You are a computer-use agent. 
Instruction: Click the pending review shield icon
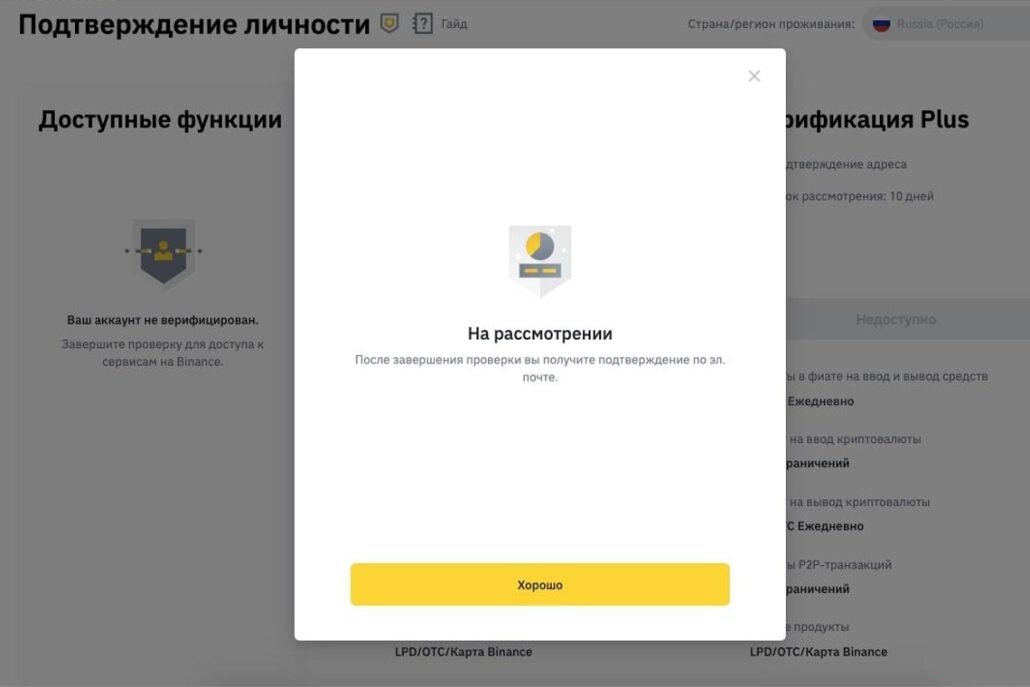[540, 260]
